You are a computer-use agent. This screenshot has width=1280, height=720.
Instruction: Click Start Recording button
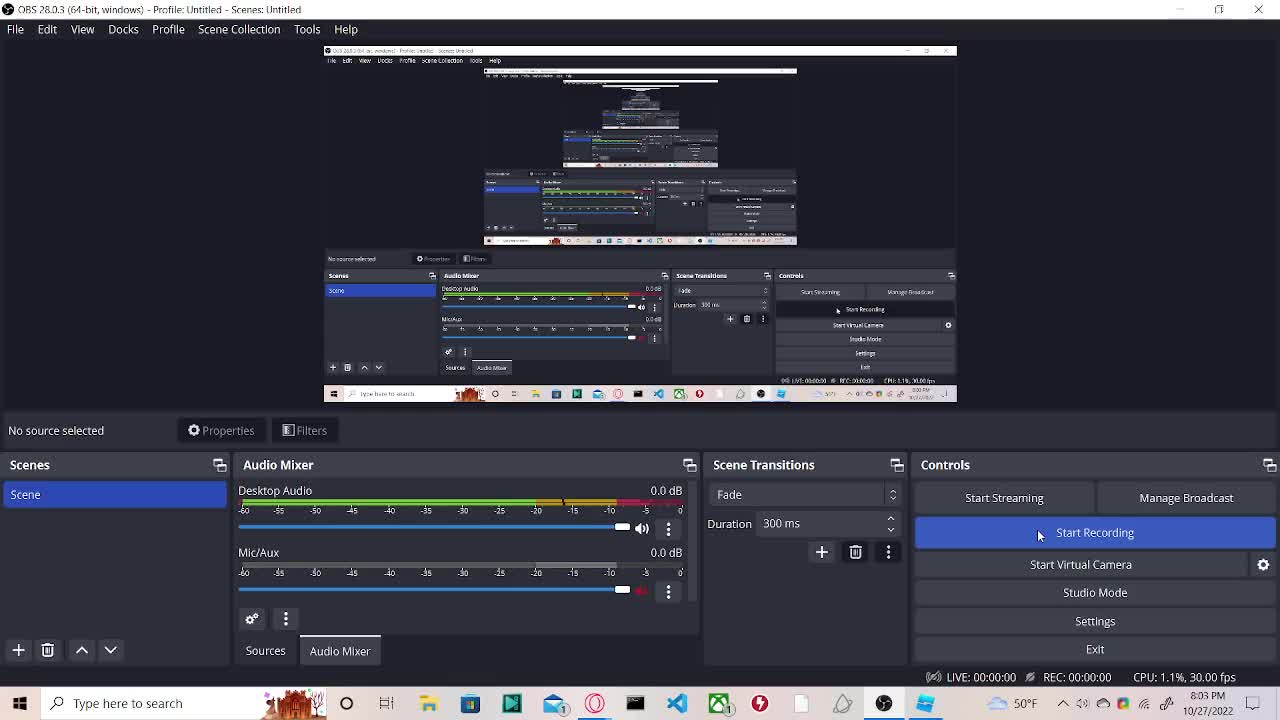click(x=1095, y=533)
